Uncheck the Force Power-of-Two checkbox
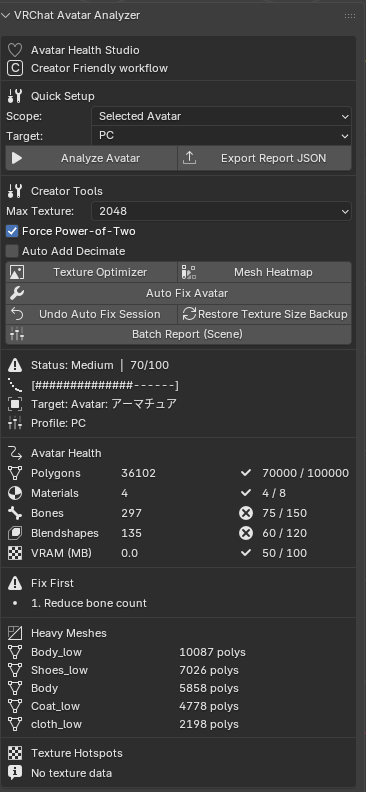 pos(12,231)
